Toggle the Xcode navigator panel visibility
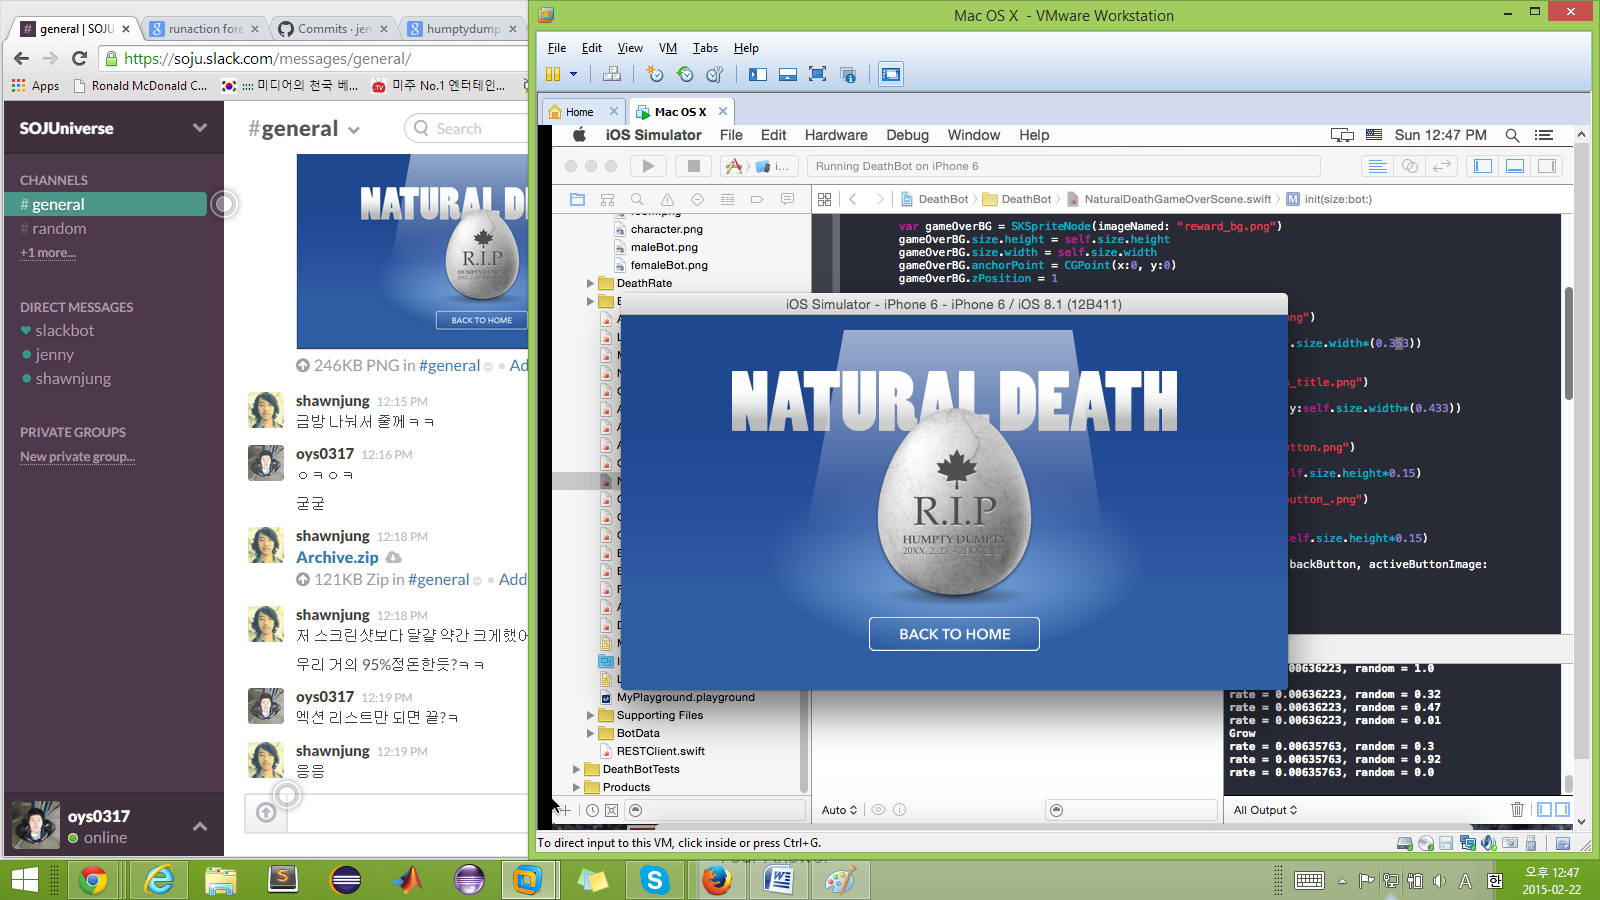 (1483, 166)
